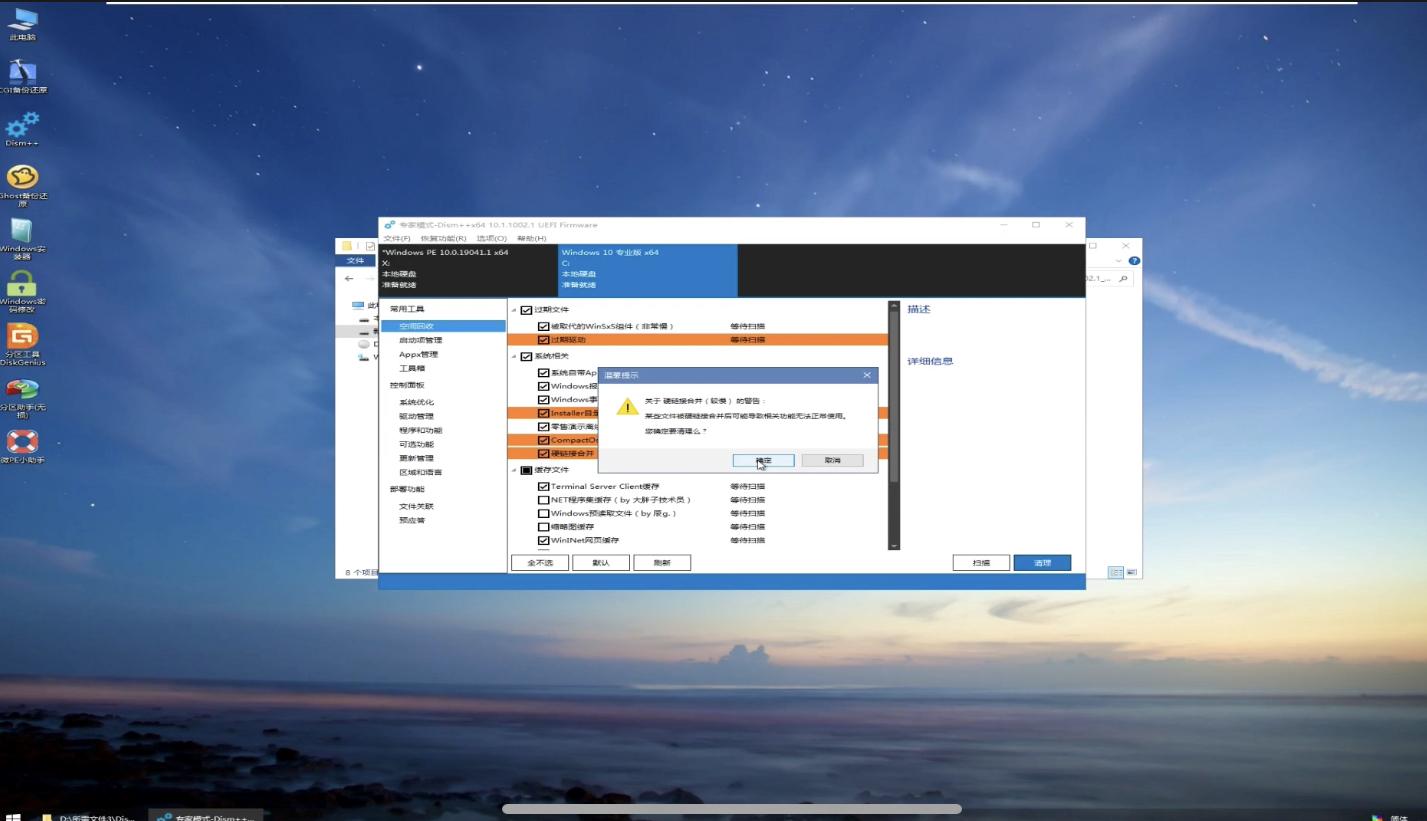Click Explorer back arrow navigation
The image size is (1427, 821).
[x=348, y=279]
